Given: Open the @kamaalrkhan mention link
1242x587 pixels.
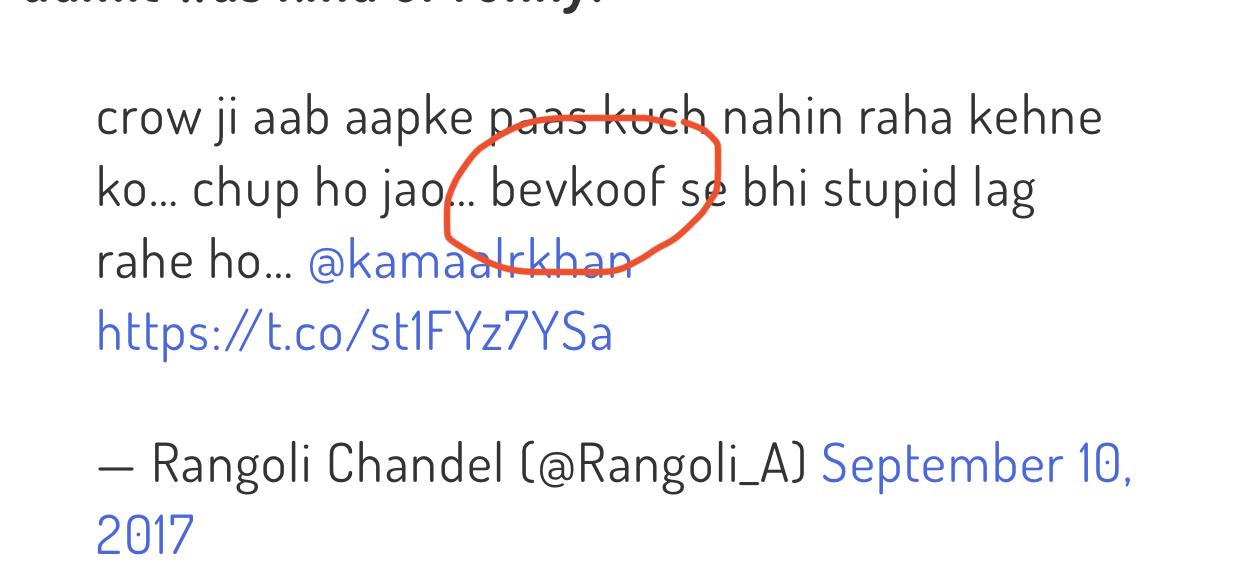Looking at the screenshot, I should (470, 262).
